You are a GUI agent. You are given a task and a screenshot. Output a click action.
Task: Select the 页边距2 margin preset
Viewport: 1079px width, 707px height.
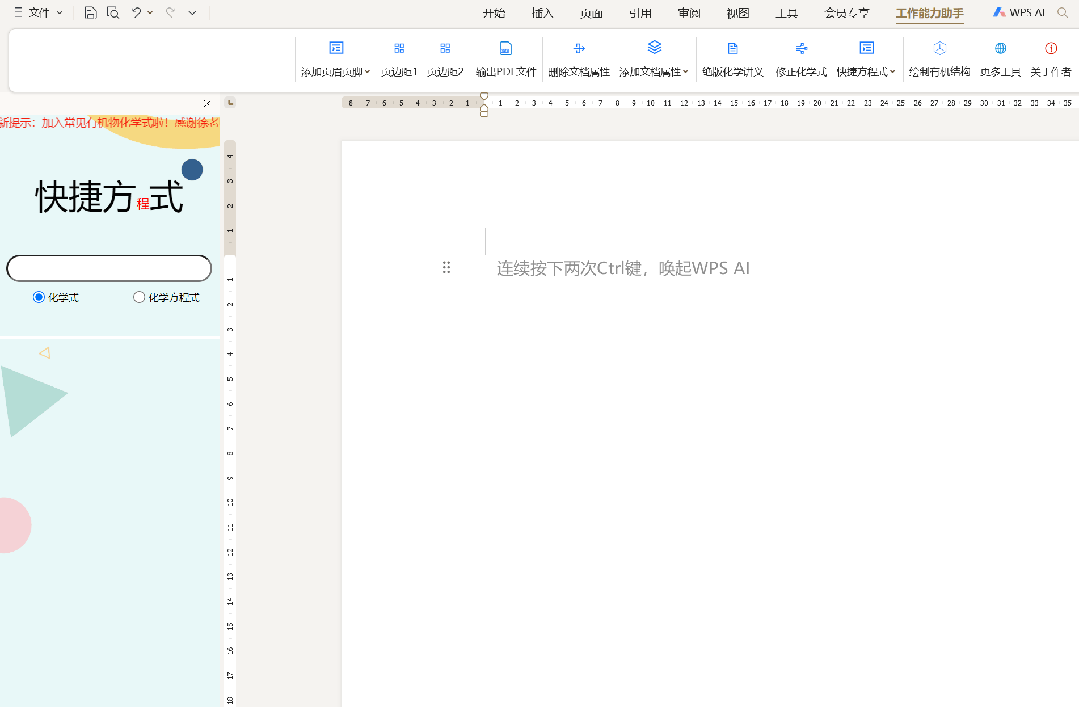click(445, 49)
